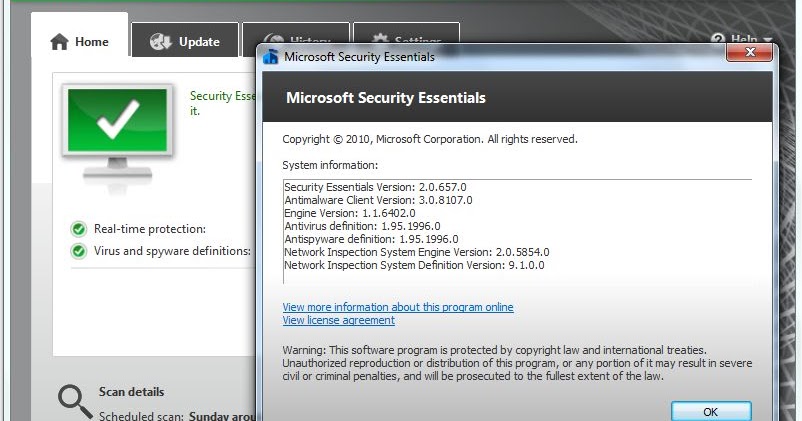Screen dimensions: 802x421
Task: Click the globe download icon on Update tab
Action: (160, 41)
